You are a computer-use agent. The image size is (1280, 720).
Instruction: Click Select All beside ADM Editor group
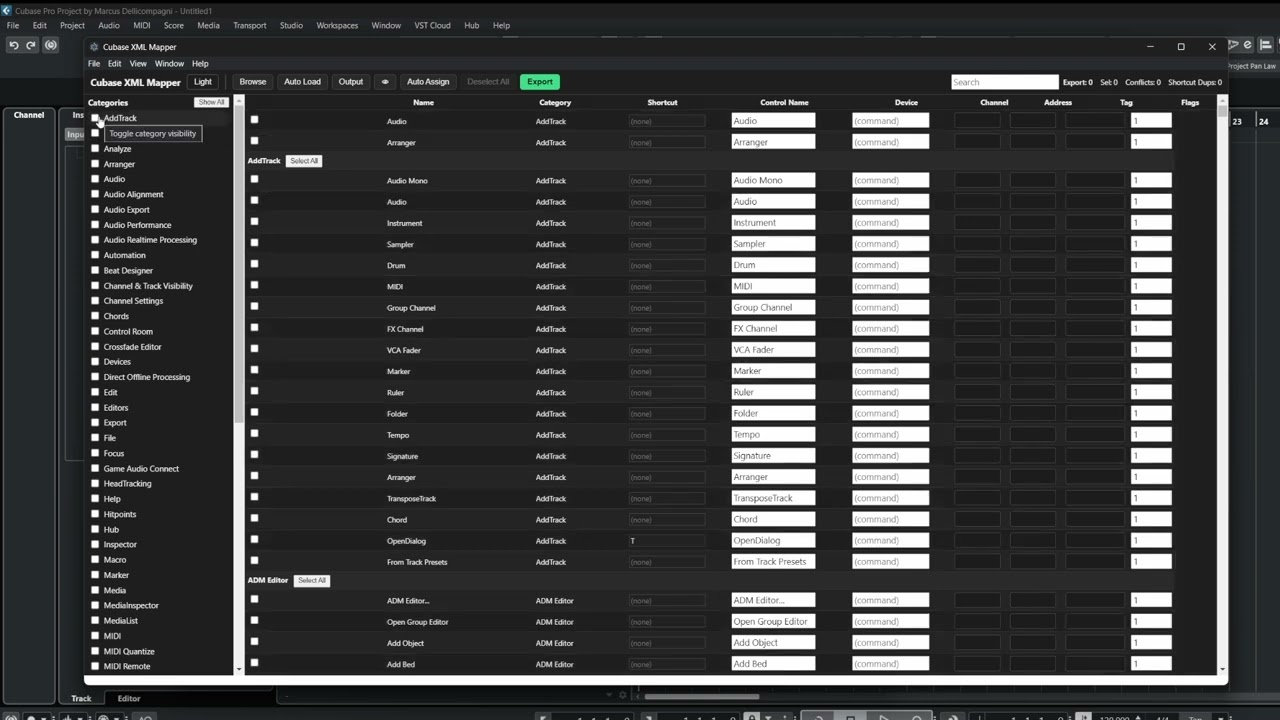click(x=311, y=580)
